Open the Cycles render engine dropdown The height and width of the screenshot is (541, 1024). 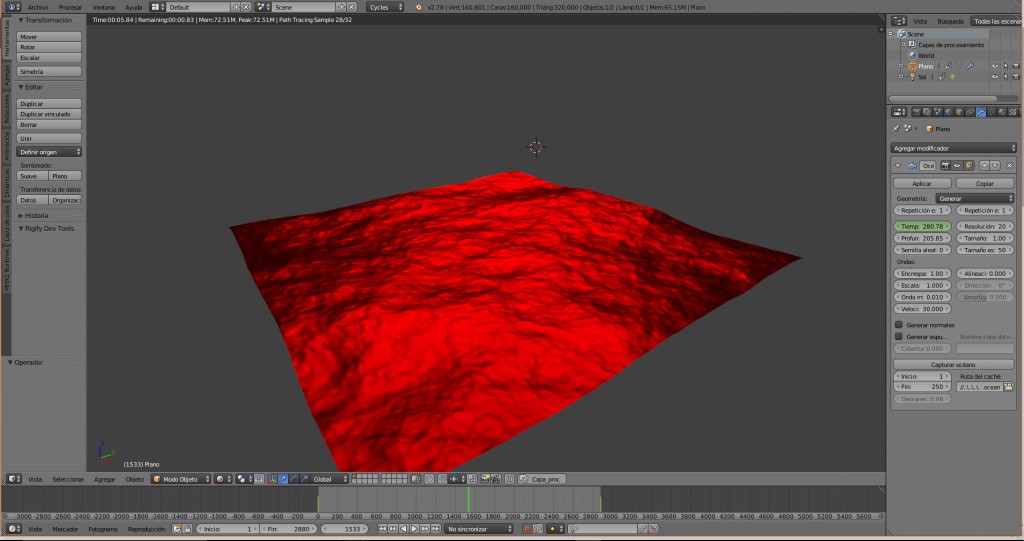point(385,7)
